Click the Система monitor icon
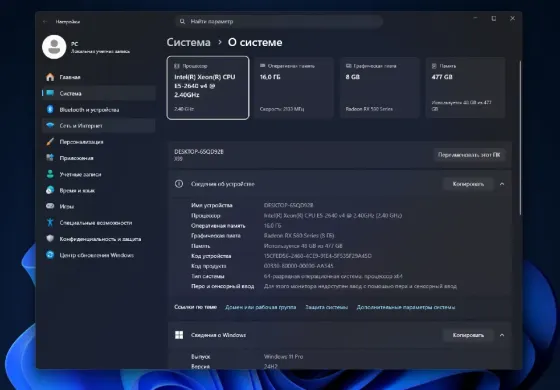560x390 pixels. pyautogui.click(x=50, y=93)
